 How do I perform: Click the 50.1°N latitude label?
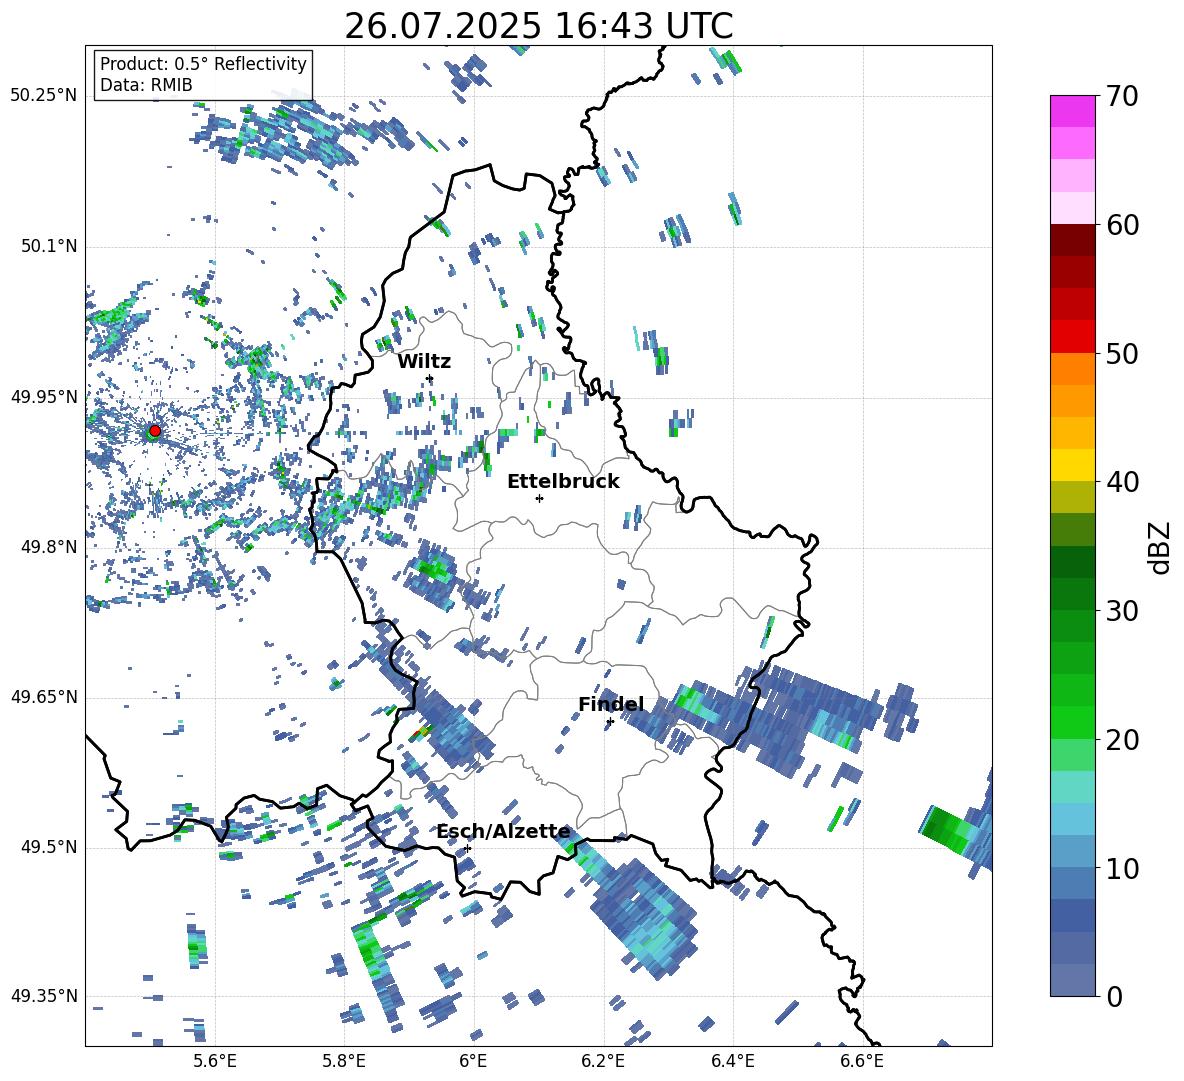(49, 246)
